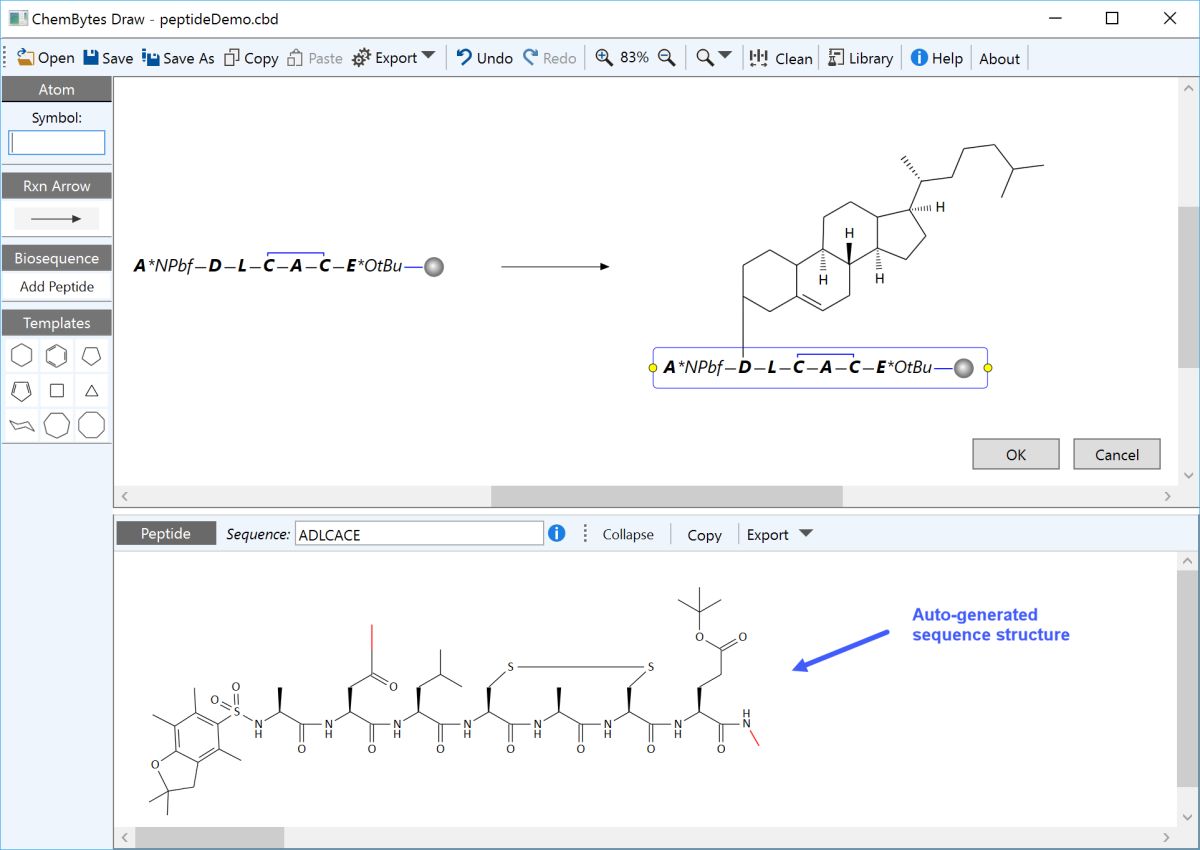Select the Peptide tab in the lower panel

tap(166, 534)
